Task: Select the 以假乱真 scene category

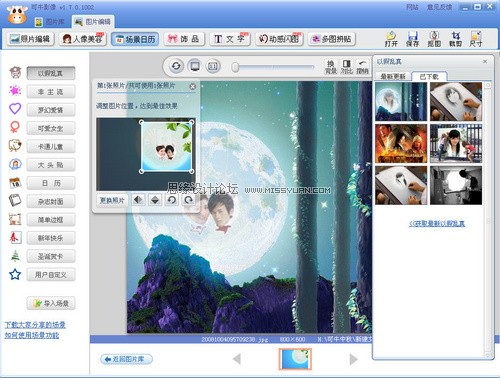Action: 51,73
